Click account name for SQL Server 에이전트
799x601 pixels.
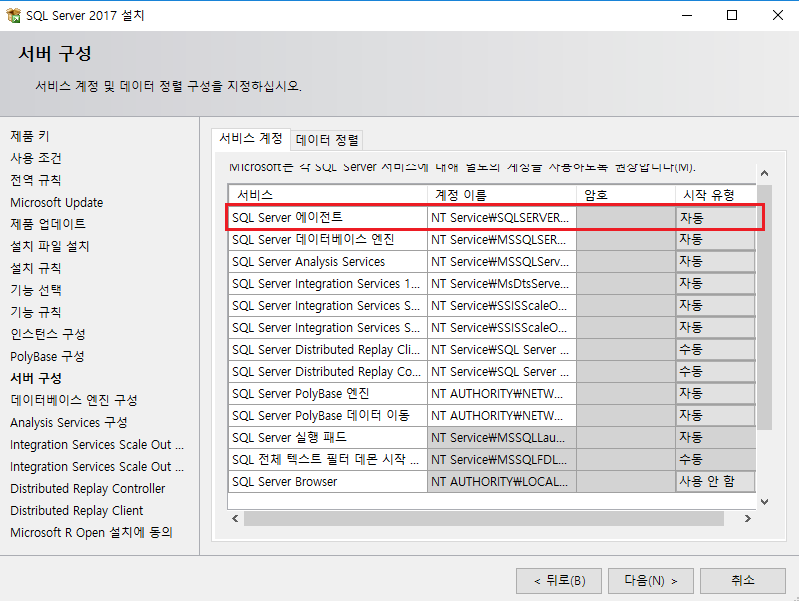point(501,218)
